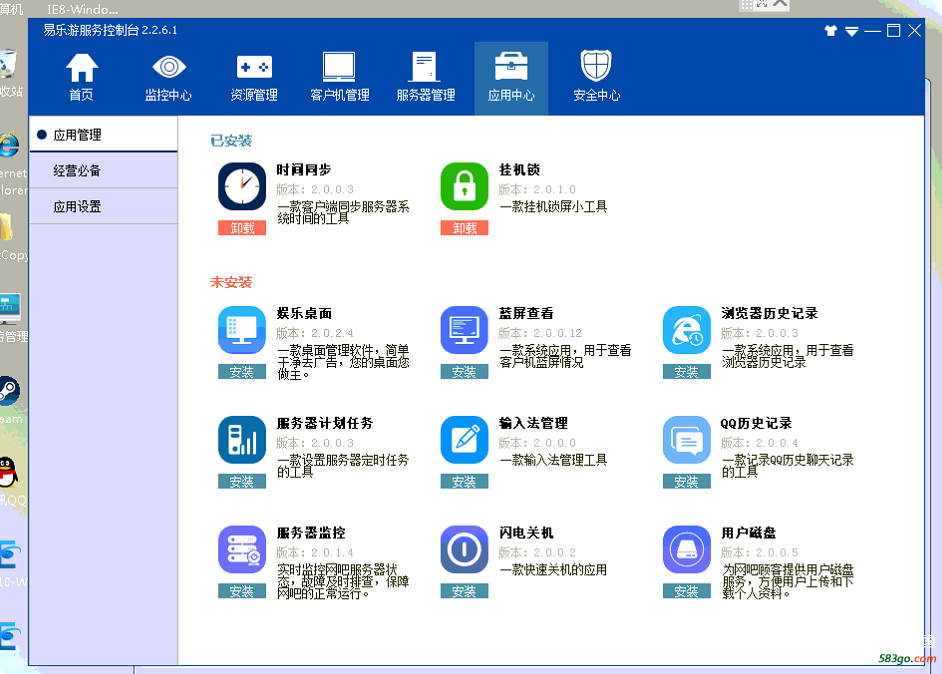This screenshot has height=674, width=942.
Task: Click the 输入法管理 title text
Action: tap(533, 424)
